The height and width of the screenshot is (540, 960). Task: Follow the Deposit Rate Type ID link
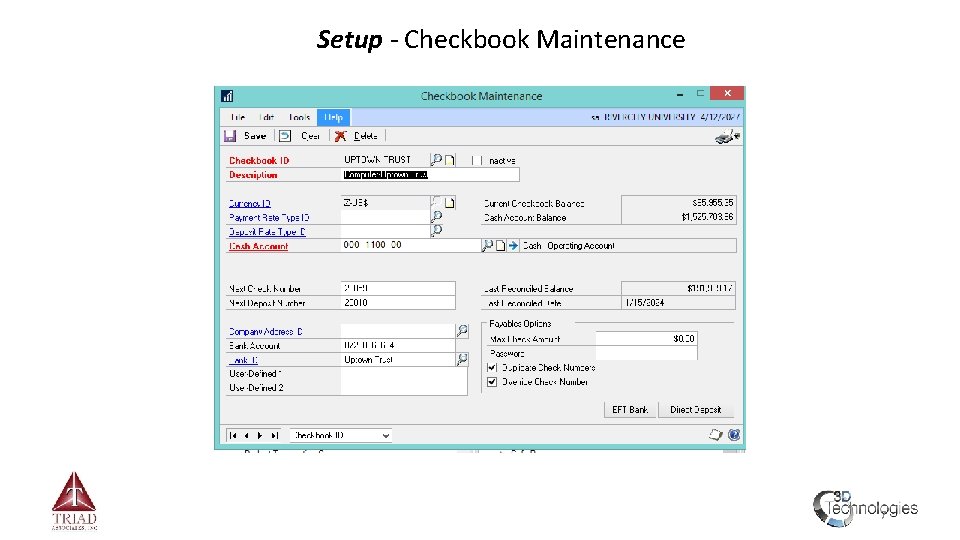(267, 231)
